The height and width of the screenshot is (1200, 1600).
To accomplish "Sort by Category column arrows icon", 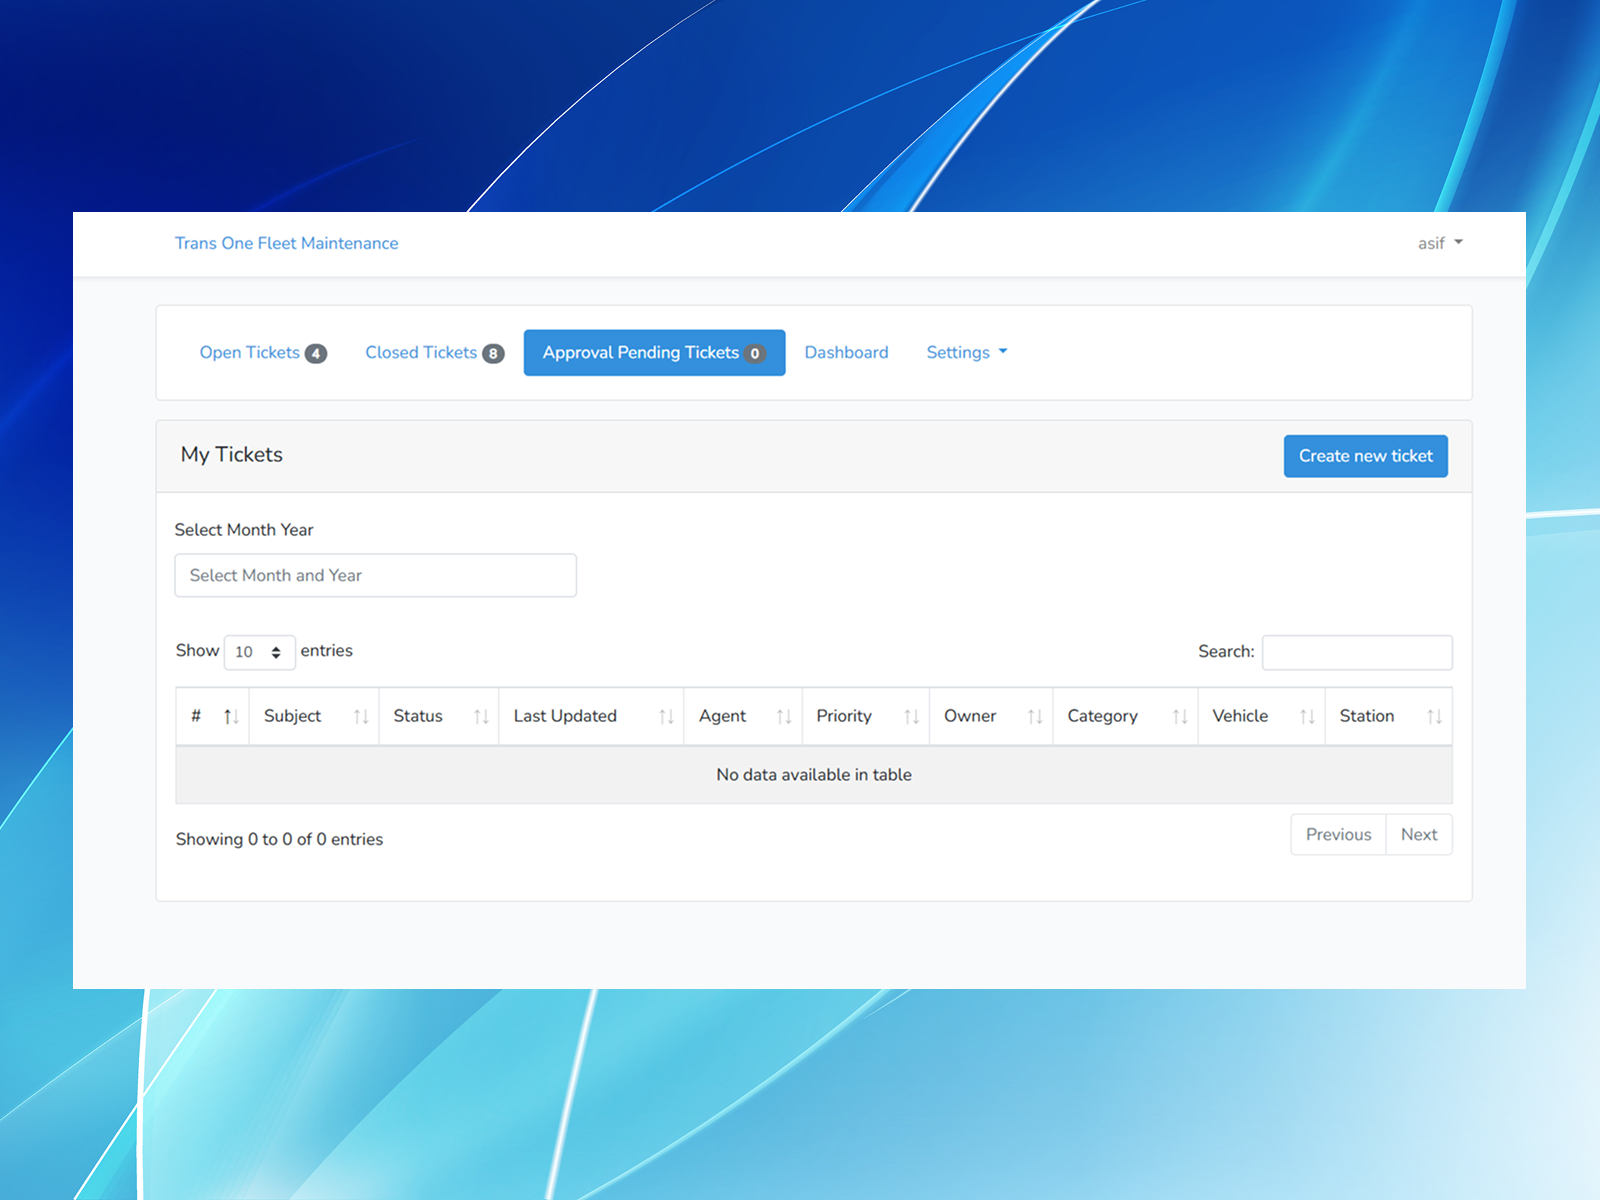I will (1180, 716).
